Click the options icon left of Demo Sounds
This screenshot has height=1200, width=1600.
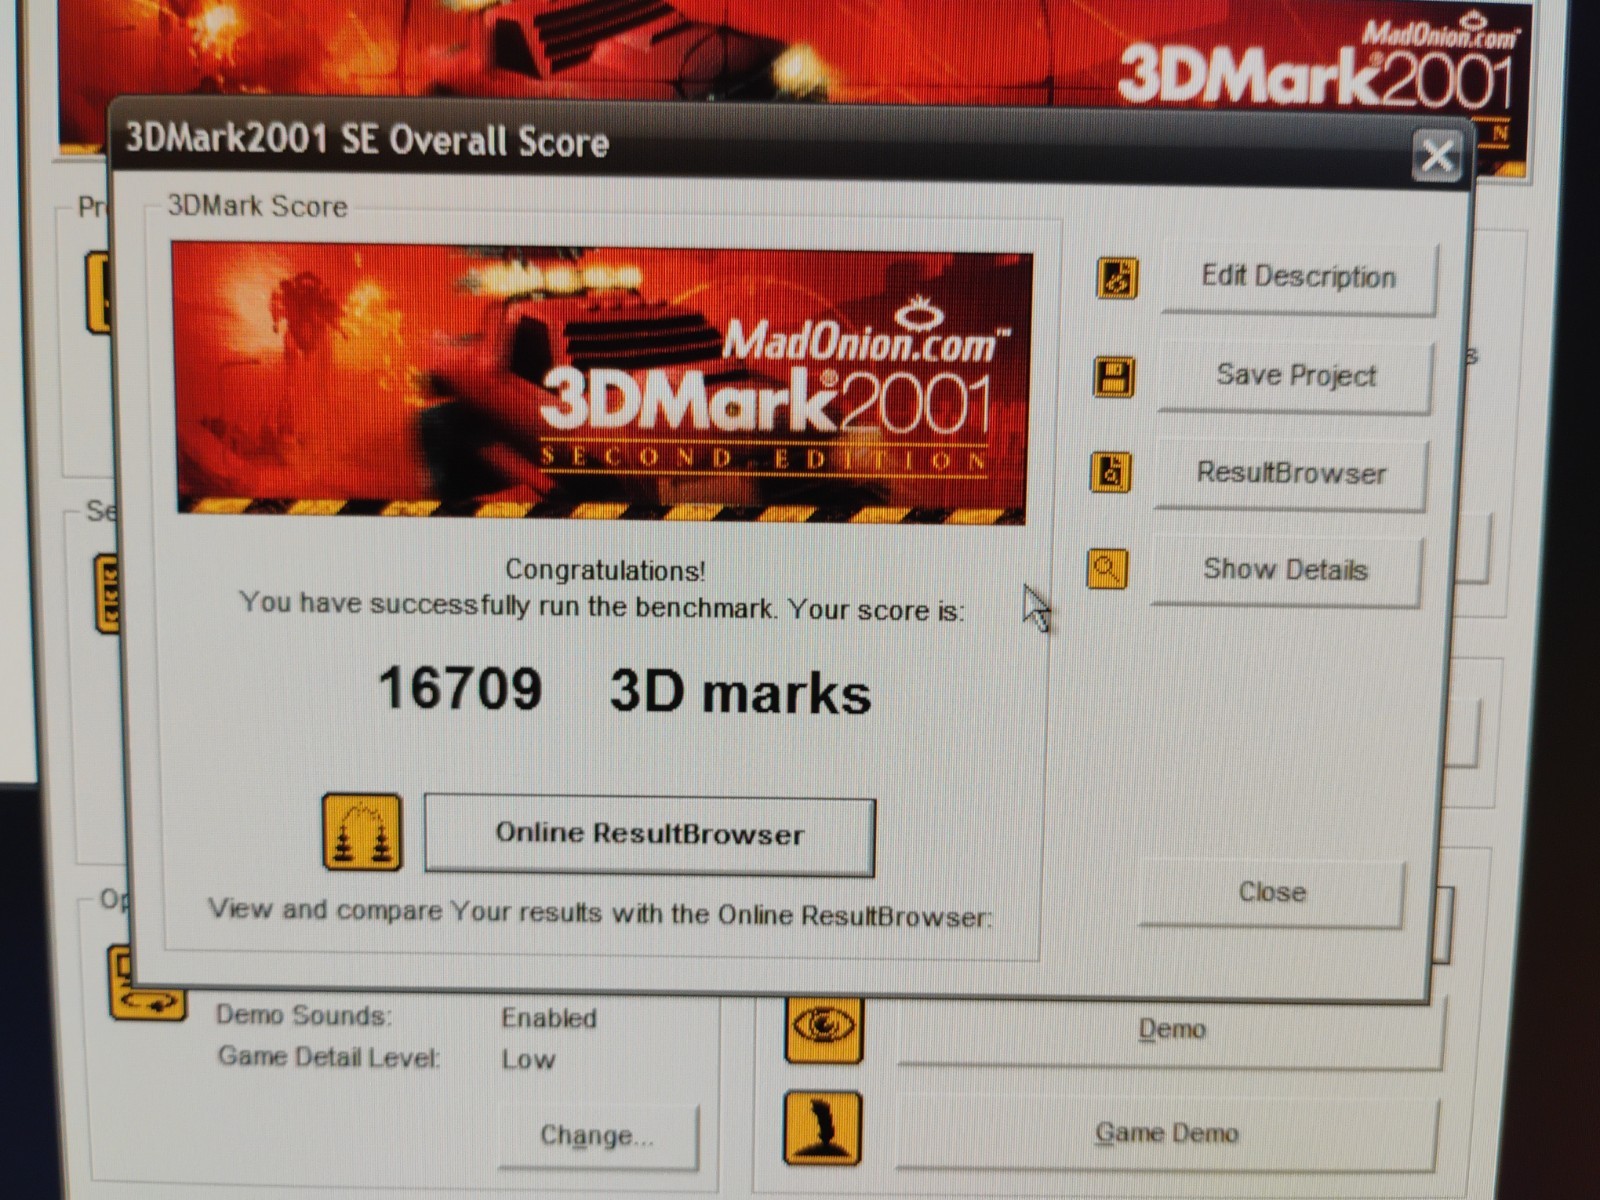click(x=146, y=982)
